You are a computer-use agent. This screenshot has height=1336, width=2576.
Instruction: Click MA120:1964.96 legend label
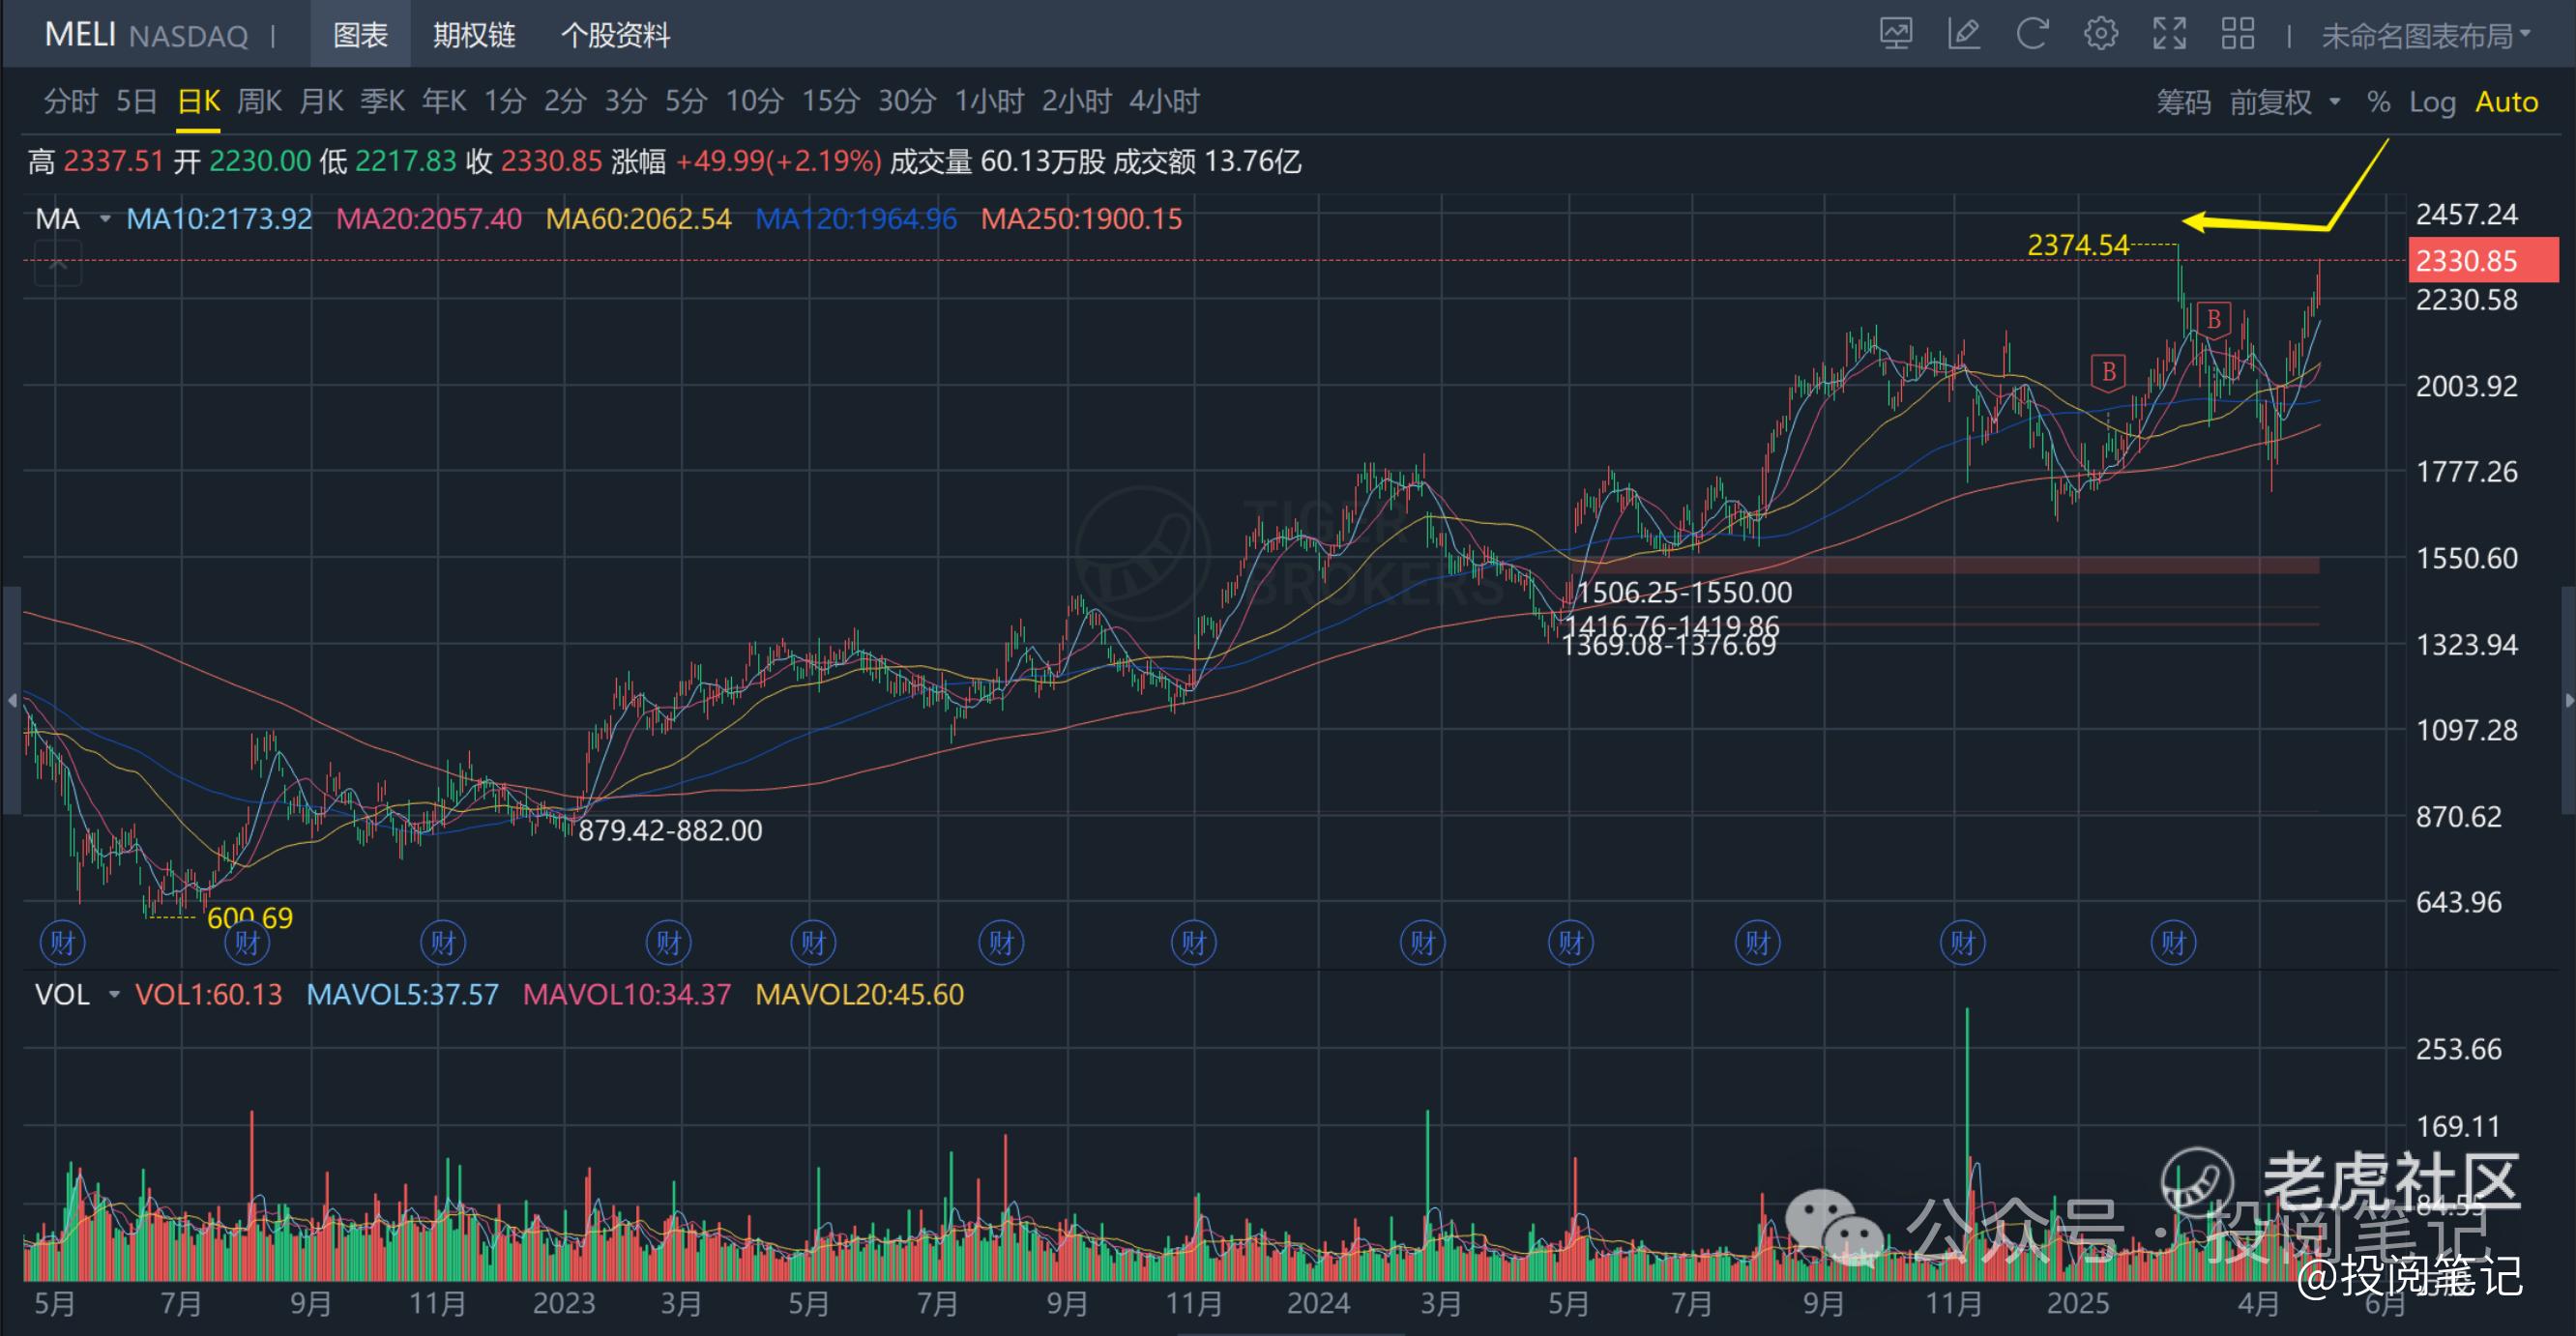[x=856, y=219]
